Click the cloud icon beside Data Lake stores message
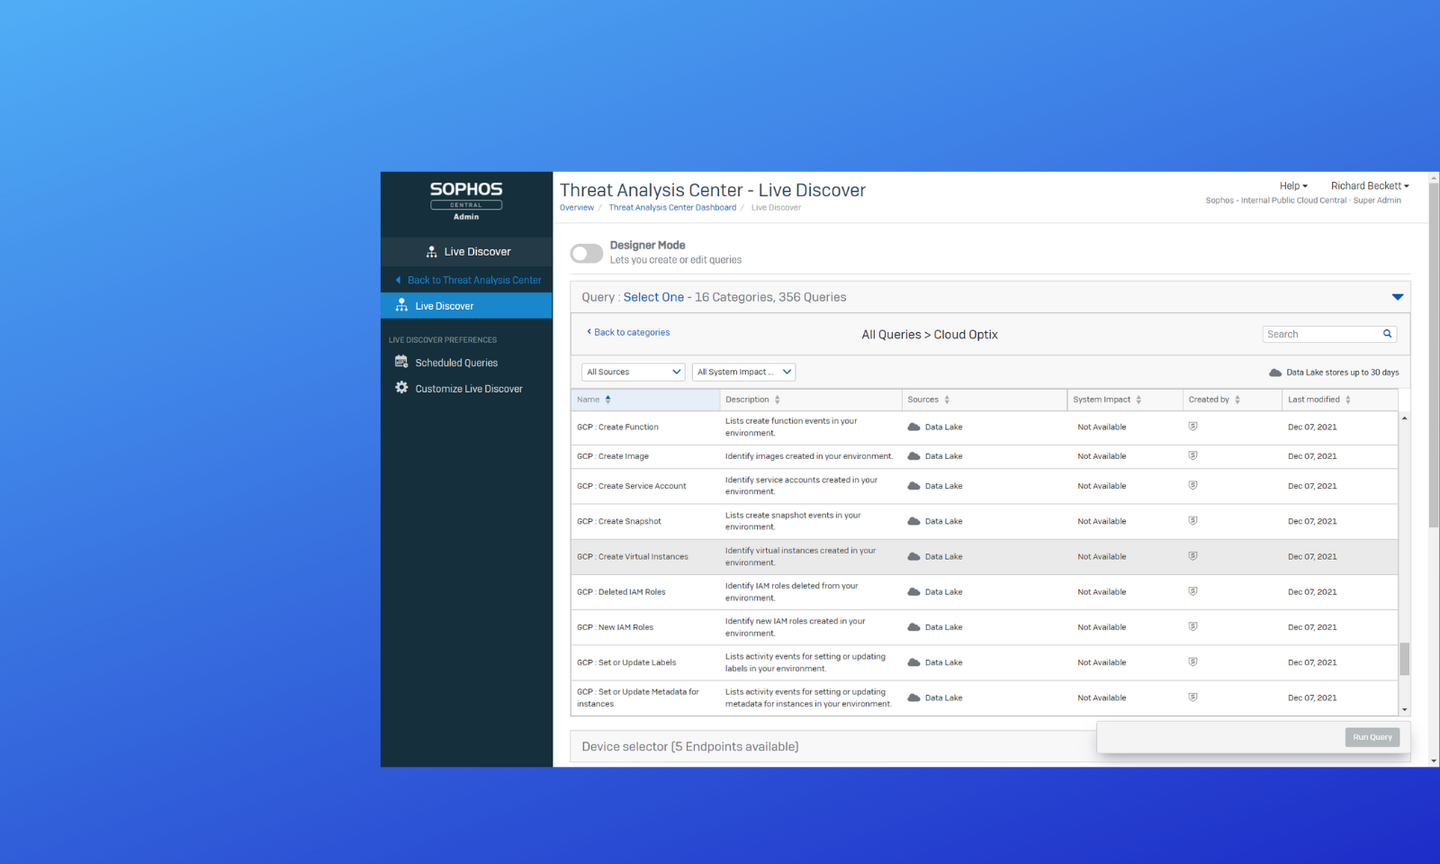This screenshot has height=864, width=1440. 1276,371
